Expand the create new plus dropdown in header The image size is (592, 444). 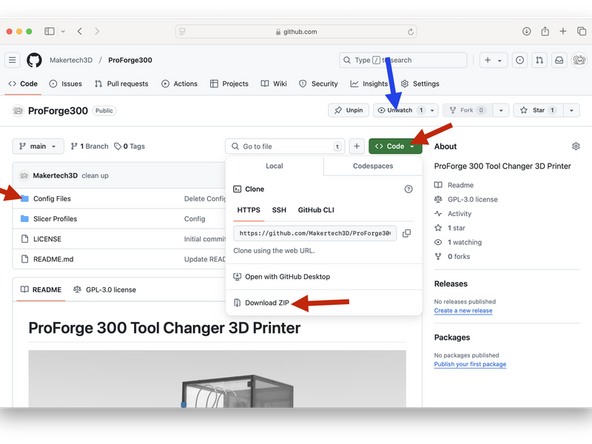[x=493, y=60]
